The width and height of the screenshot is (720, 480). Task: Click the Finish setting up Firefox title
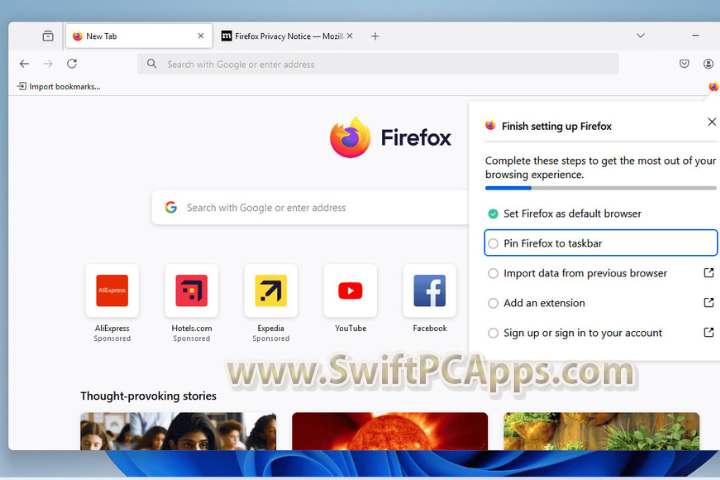[x=557, y=126]
